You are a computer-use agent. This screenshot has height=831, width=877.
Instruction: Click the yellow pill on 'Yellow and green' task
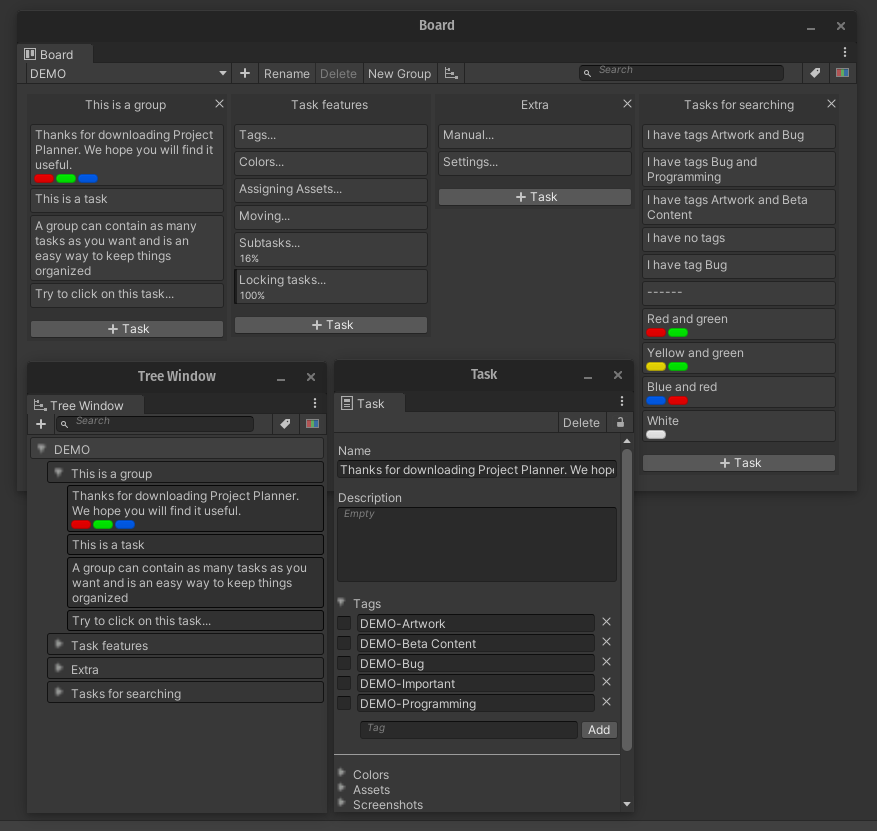(656, 367)
